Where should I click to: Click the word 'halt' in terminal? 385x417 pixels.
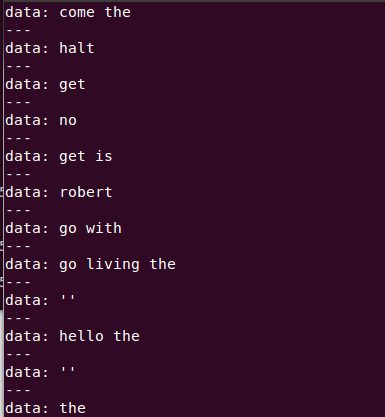click(x=77, y=48)
